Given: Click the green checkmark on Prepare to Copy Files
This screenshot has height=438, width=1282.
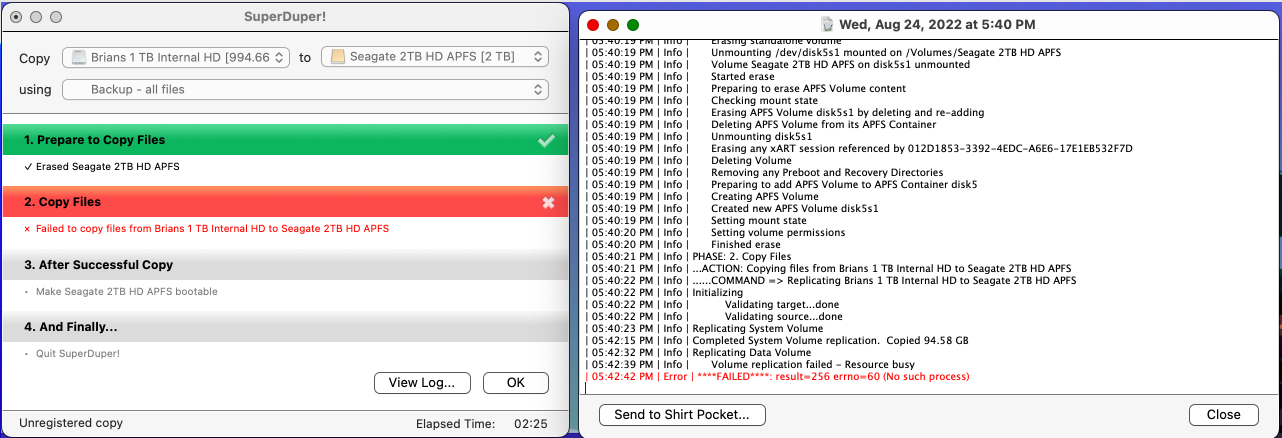Looking at the screenshot, I should [x=546, y=140].
